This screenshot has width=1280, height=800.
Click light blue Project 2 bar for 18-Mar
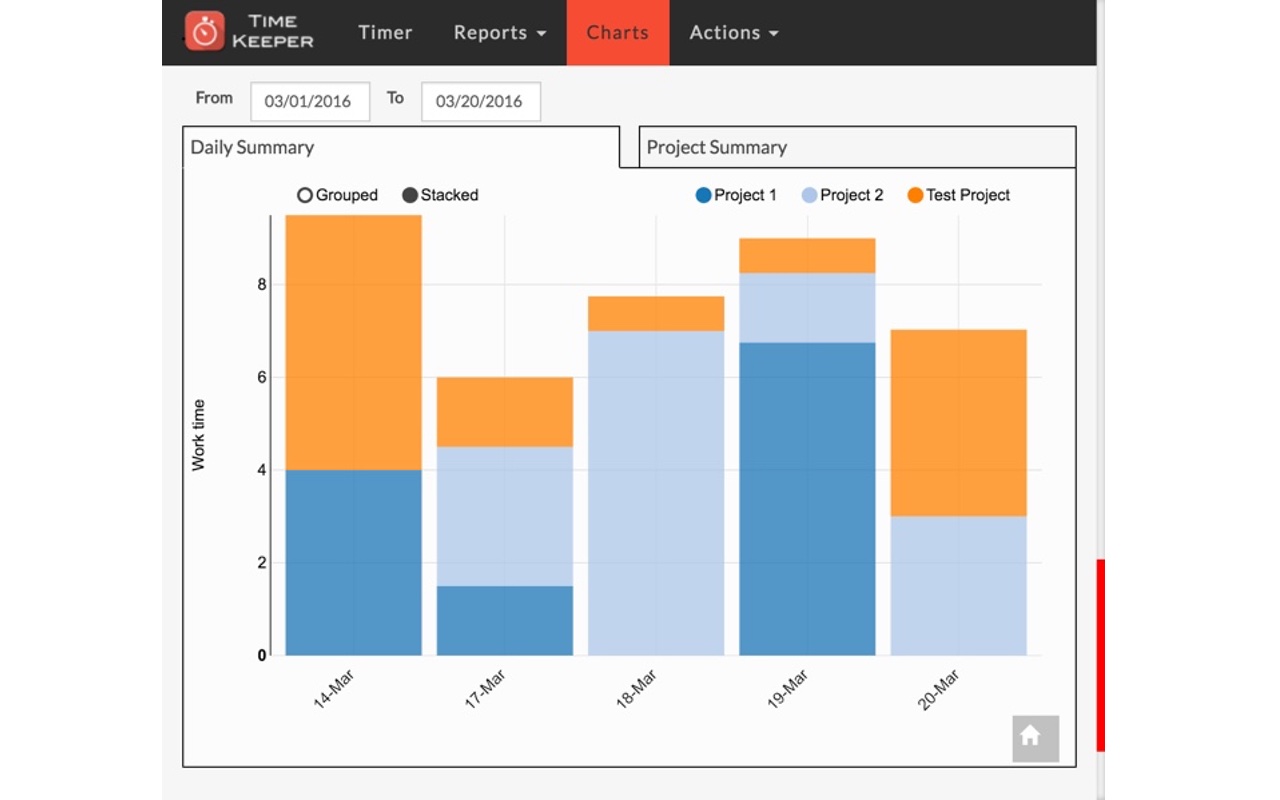[655, 492]
